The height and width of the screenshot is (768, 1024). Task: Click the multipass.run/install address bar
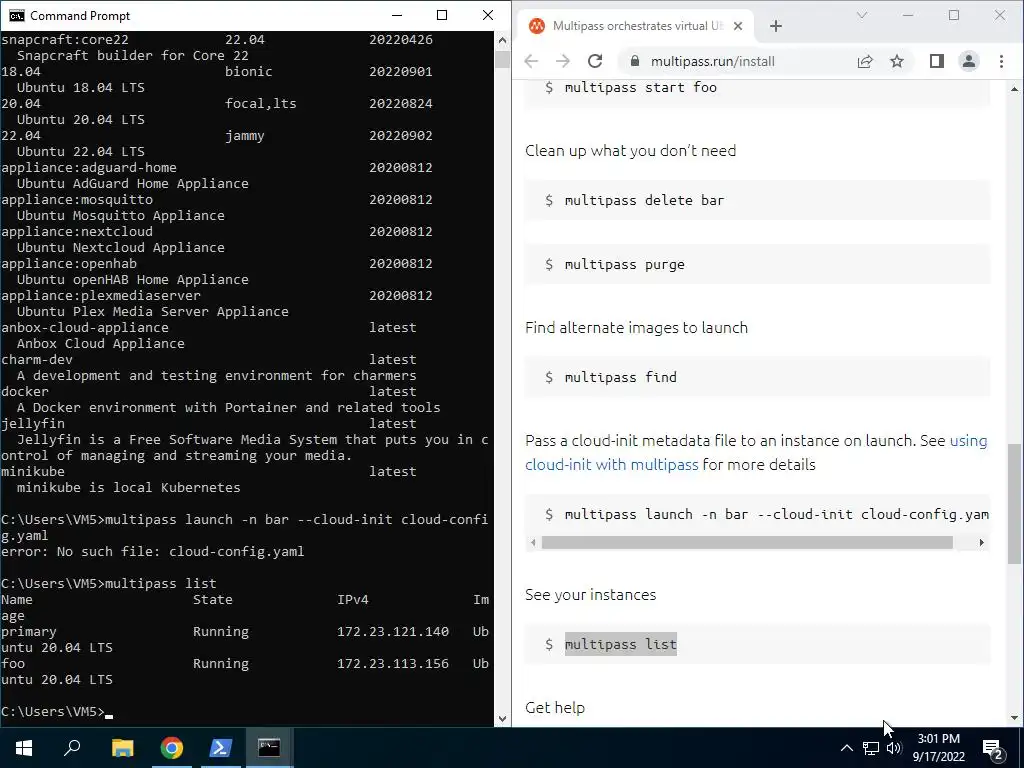click(x=712, y=61)
